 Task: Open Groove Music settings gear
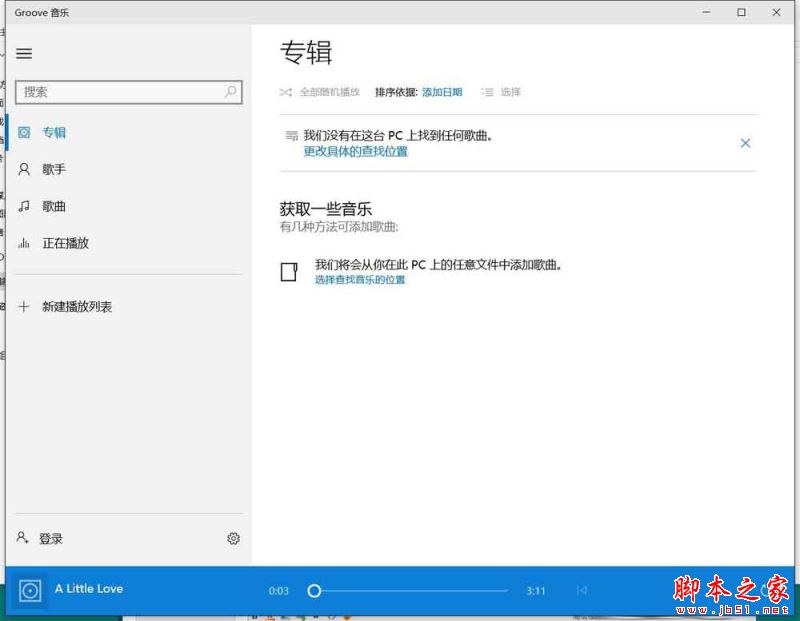(x=233, y=538)
